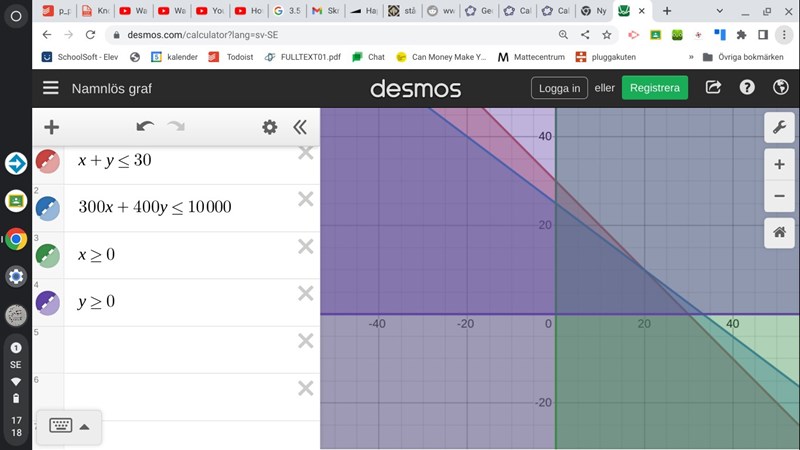Reset graph to default home view
This screenshot has width=800, height=450.
tap(779, 233)
